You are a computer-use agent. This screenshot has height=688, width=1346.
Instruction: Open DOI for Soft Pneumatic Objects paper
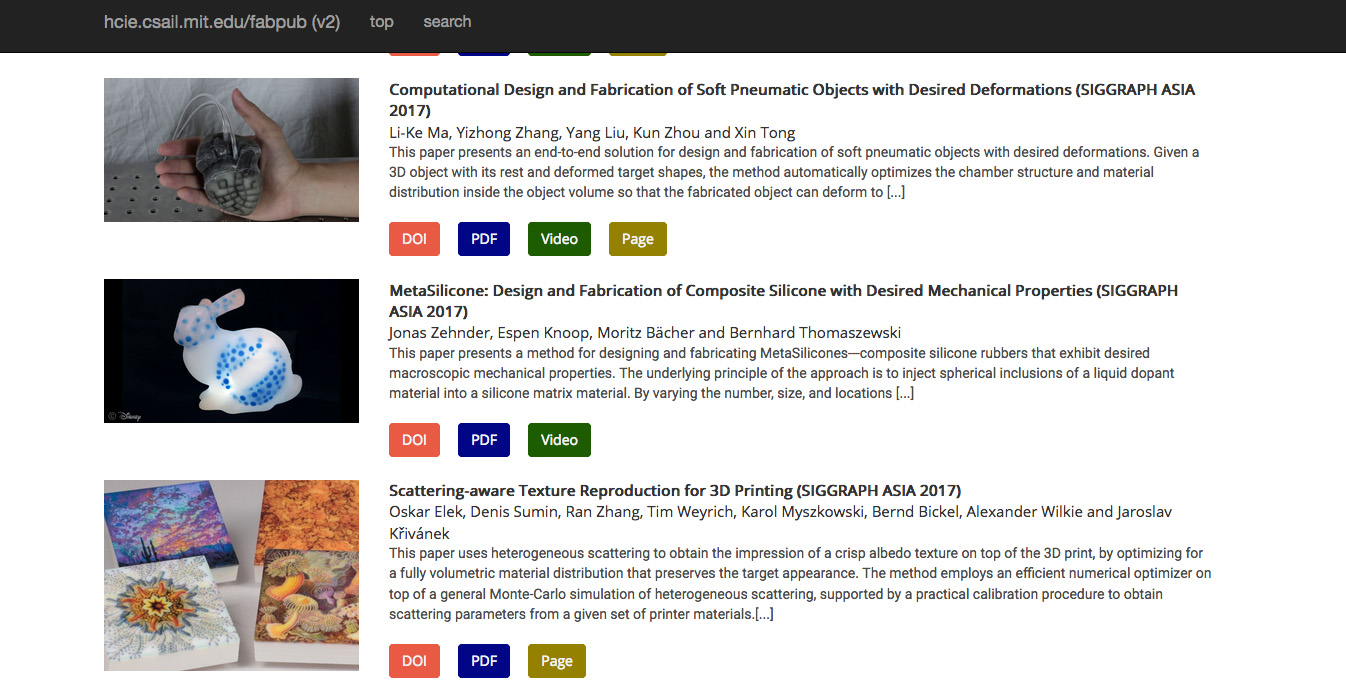point(414,239)
